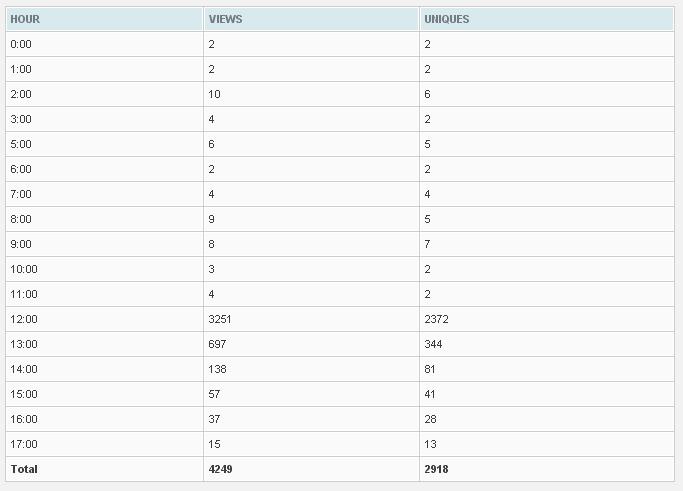Select the 12:00 hour cell
The height and width of the screenshot is (491, 683).
(x=23, y=319)
